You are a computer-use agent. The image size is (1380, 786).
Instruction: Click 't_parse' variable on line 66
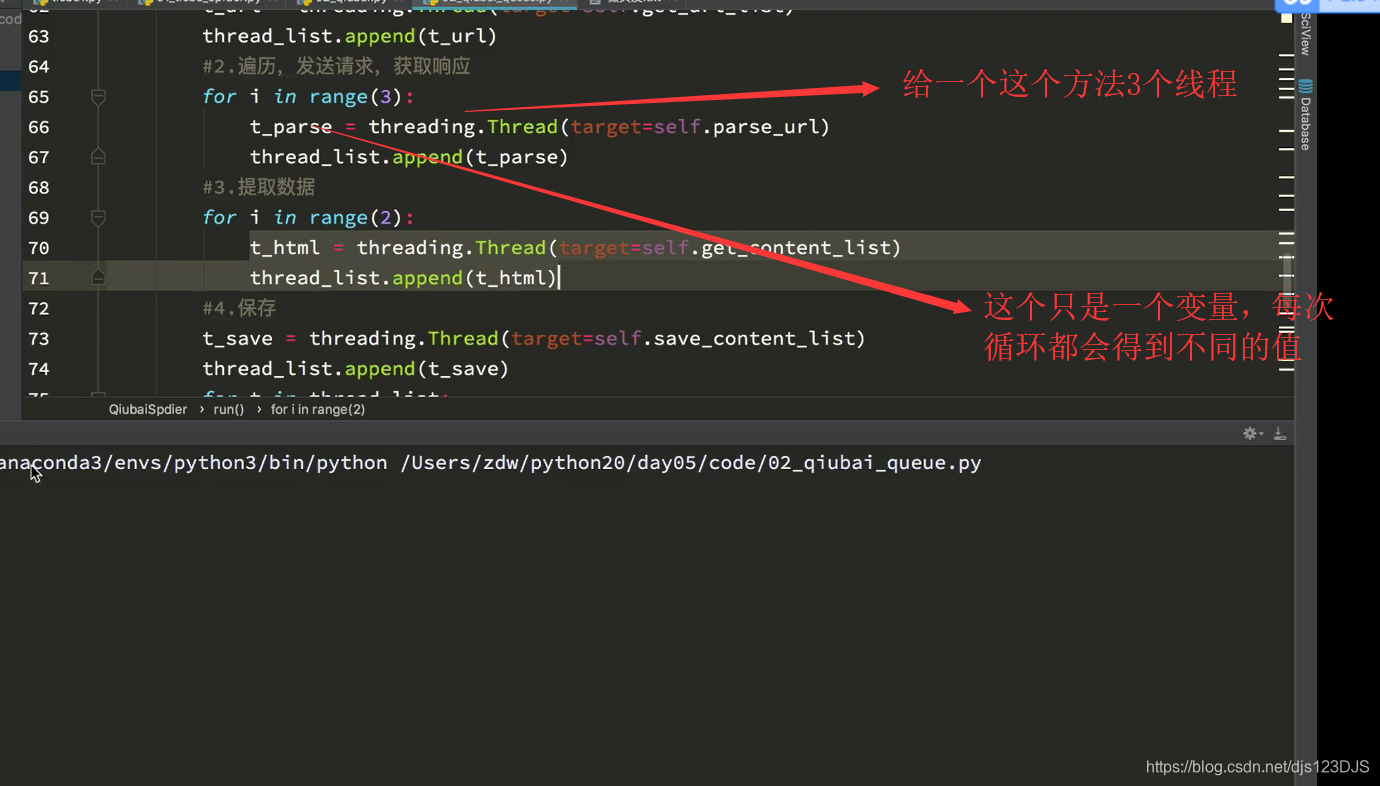[291, 127]
